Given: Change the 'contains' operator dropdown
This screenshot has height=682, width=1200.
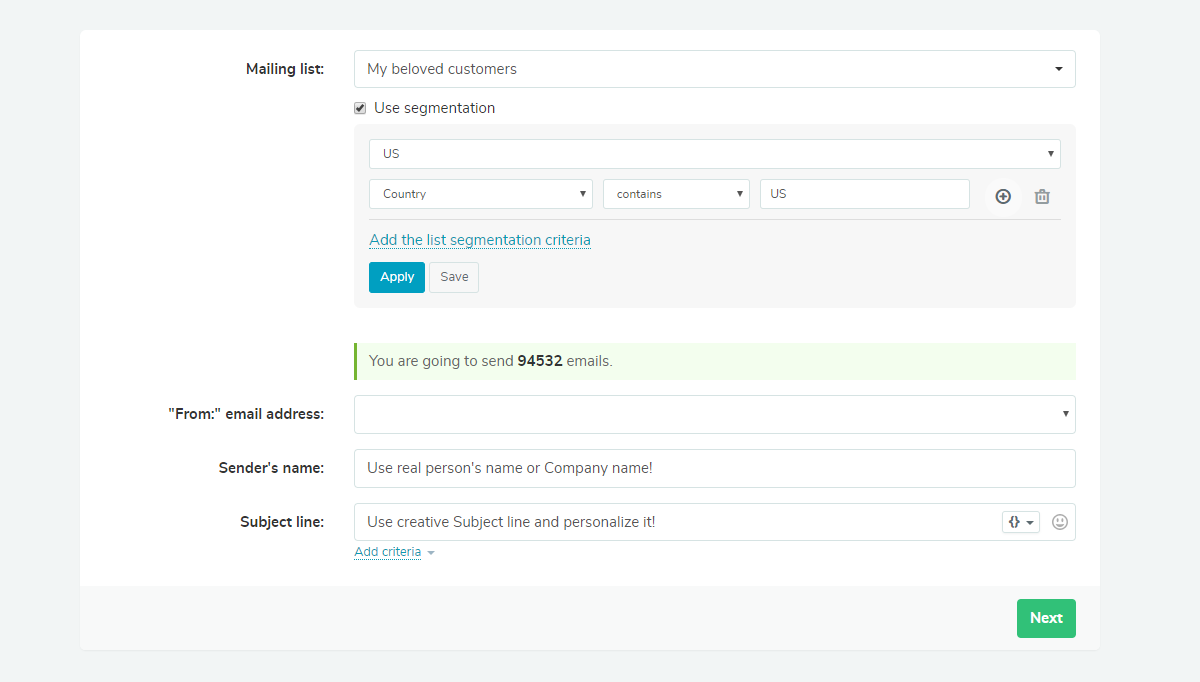Looking at the screenshot, I should pyautogui.click(x=676, y=194).
